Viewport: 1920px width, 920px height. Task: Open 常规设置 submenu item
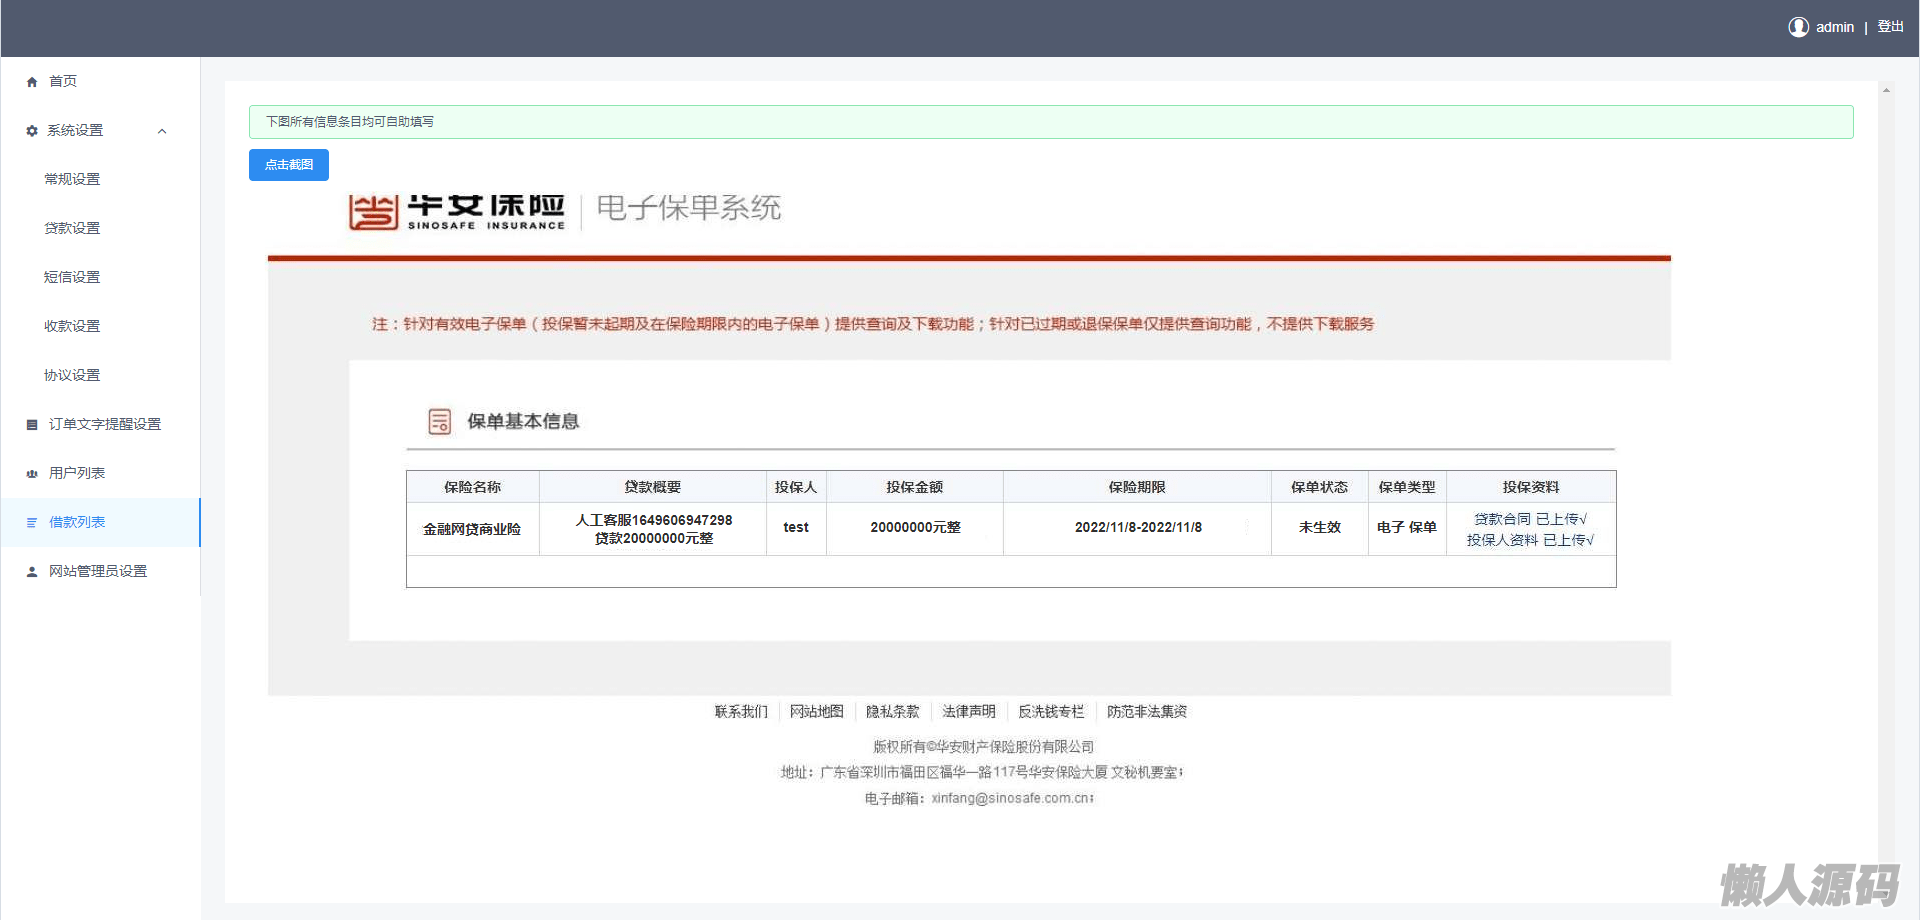(72, 179)
